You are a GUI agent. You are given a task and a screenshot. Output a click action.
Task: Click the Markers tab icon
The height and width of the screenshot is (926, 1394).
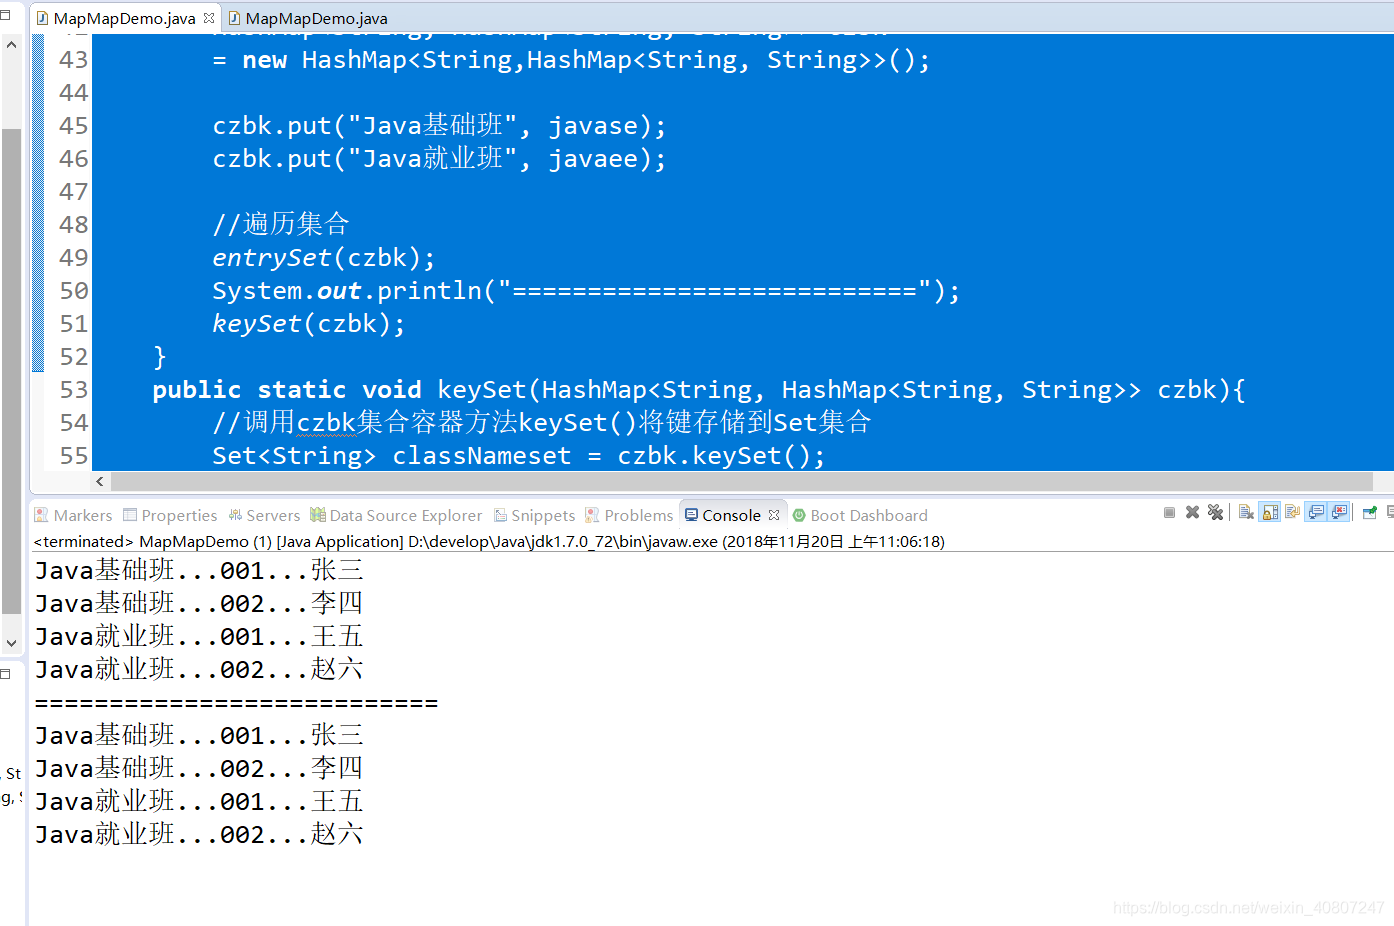click(41, 515)
